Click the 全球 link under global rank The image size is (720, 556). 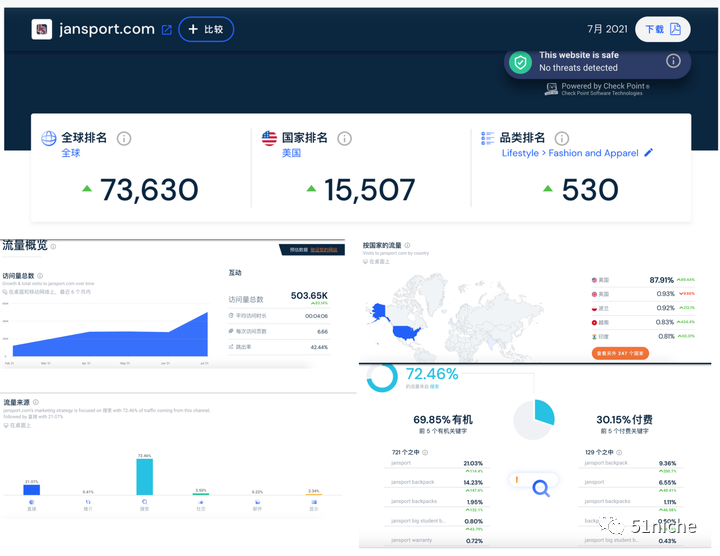tap(71, 153)
